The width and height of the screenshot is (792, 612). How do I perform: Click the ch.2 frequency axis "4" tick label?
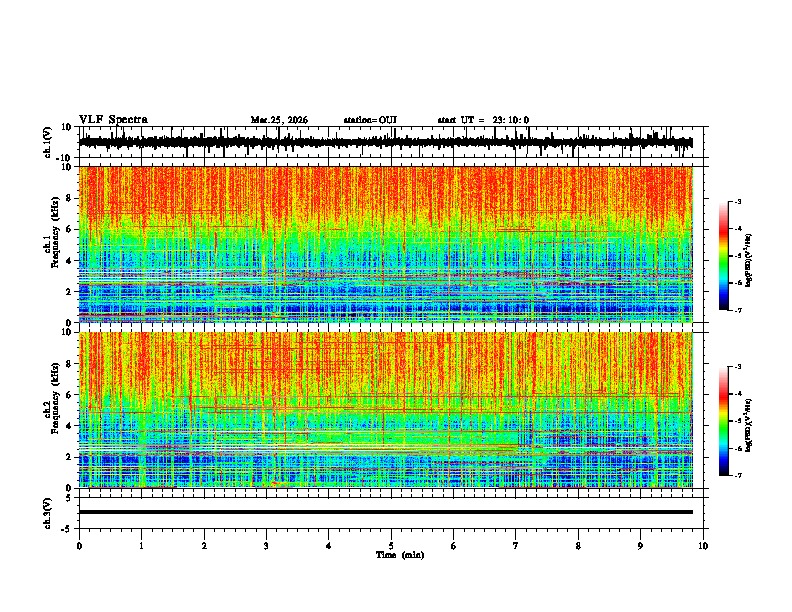click(69, 426)
